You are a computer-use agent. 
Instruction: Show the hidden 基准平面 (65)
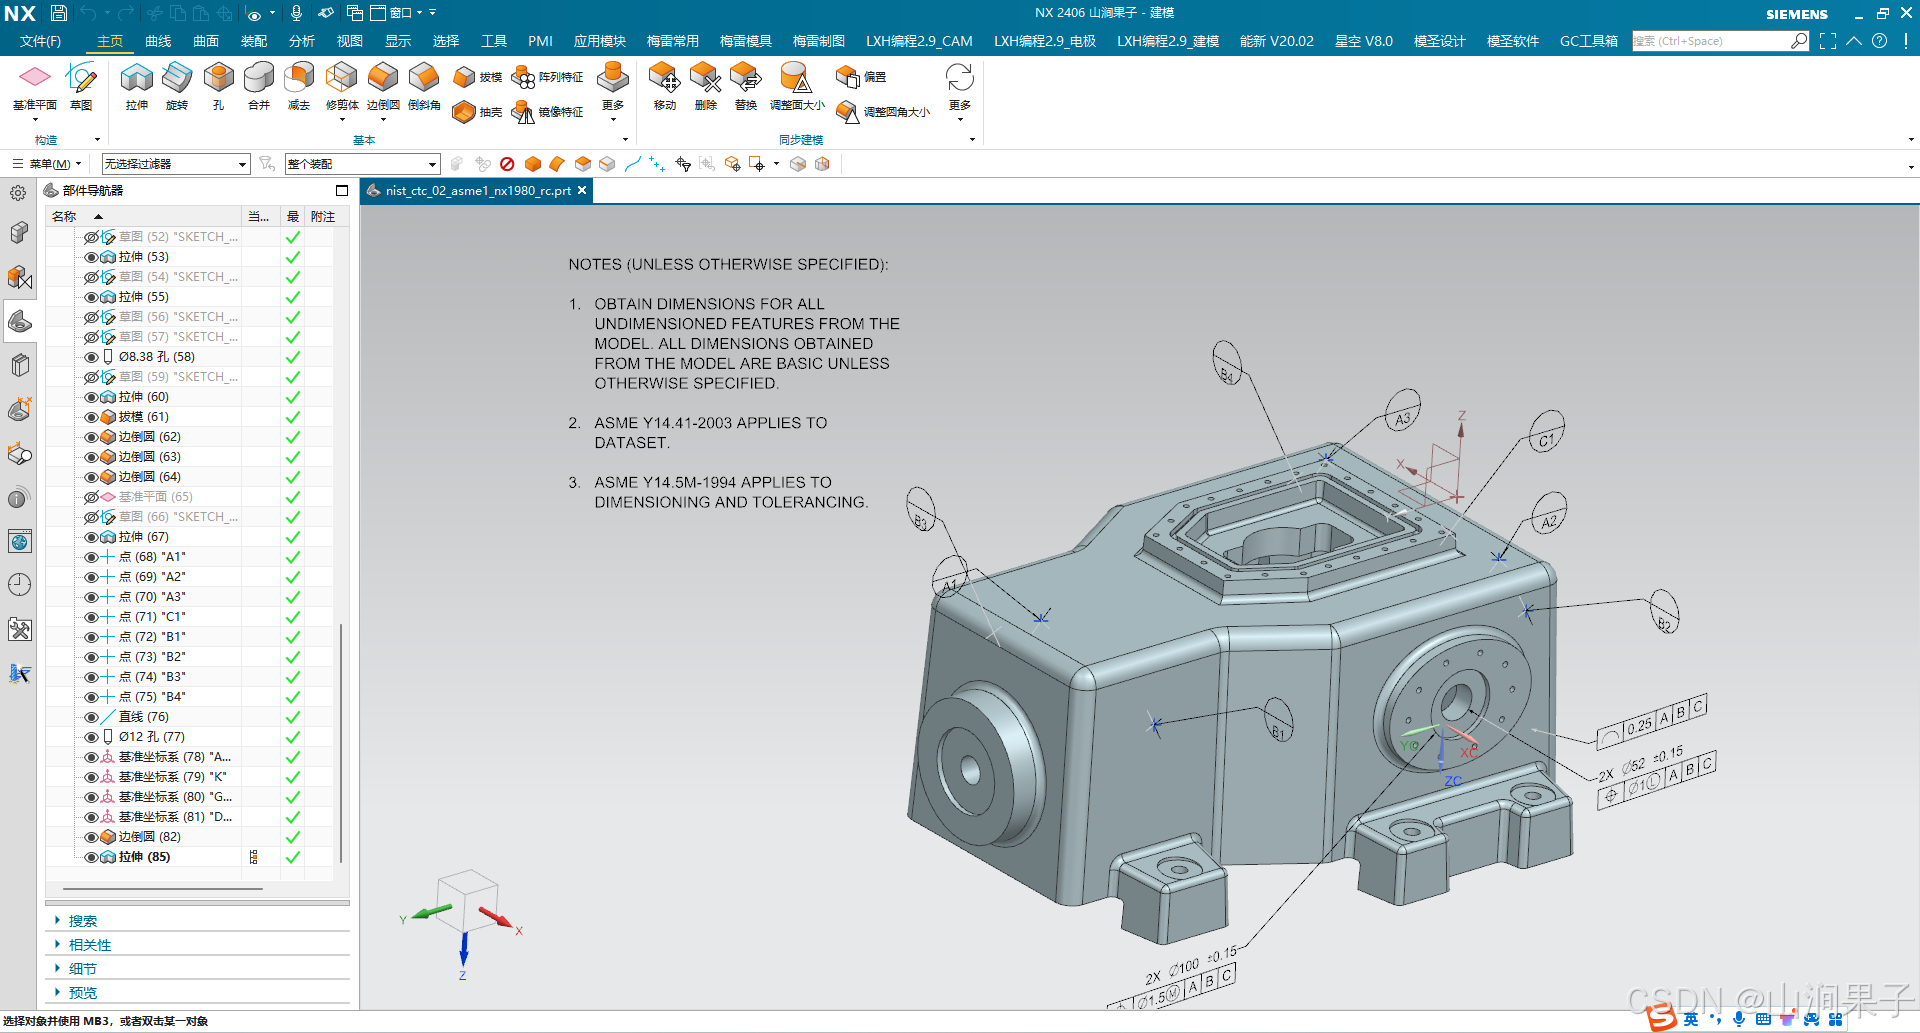[91, 497]
